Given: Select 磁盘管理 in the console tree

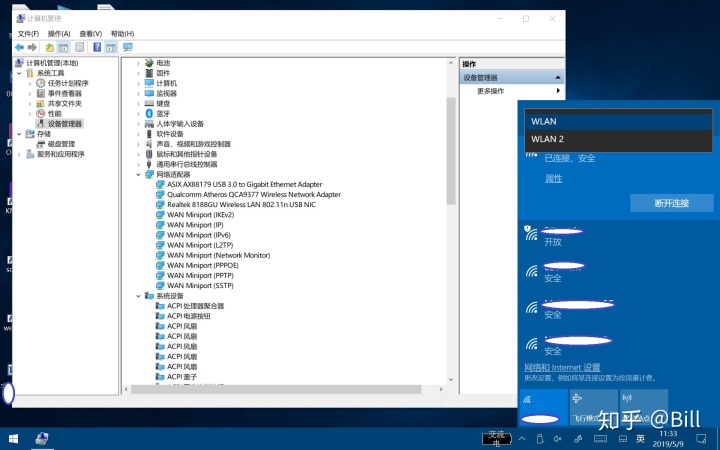Looking at the screenshot, I should click(62, 144).
